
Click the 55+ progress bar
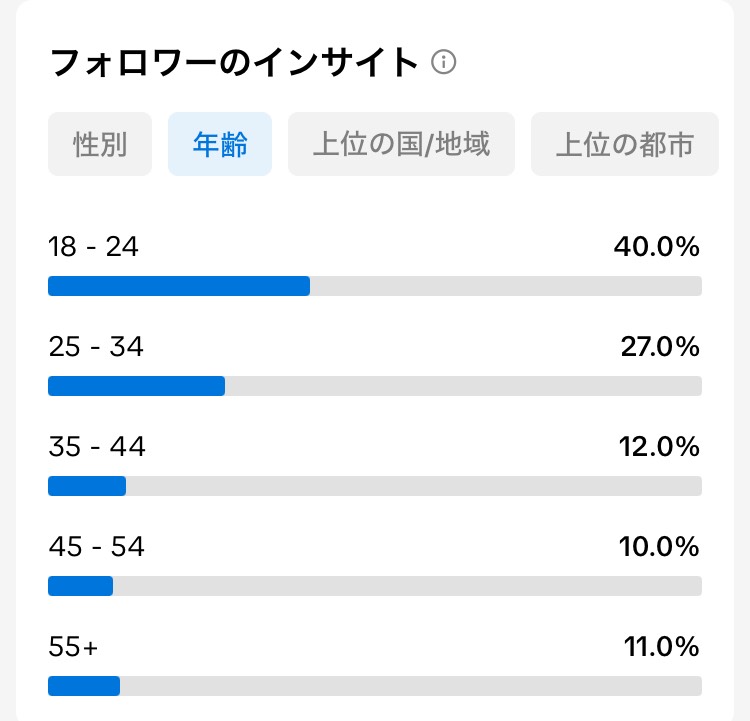[375, 686]
